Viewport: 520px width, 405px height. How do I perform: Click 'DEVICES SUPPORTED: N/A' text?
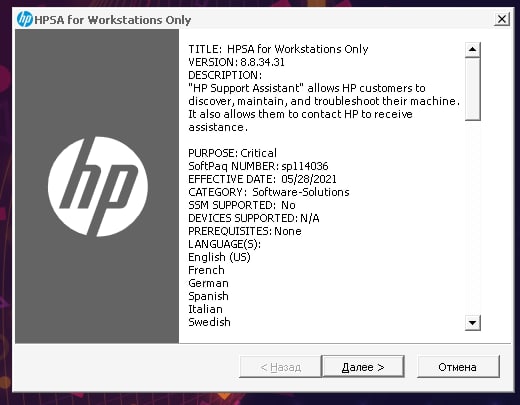[x=254, y=218]
